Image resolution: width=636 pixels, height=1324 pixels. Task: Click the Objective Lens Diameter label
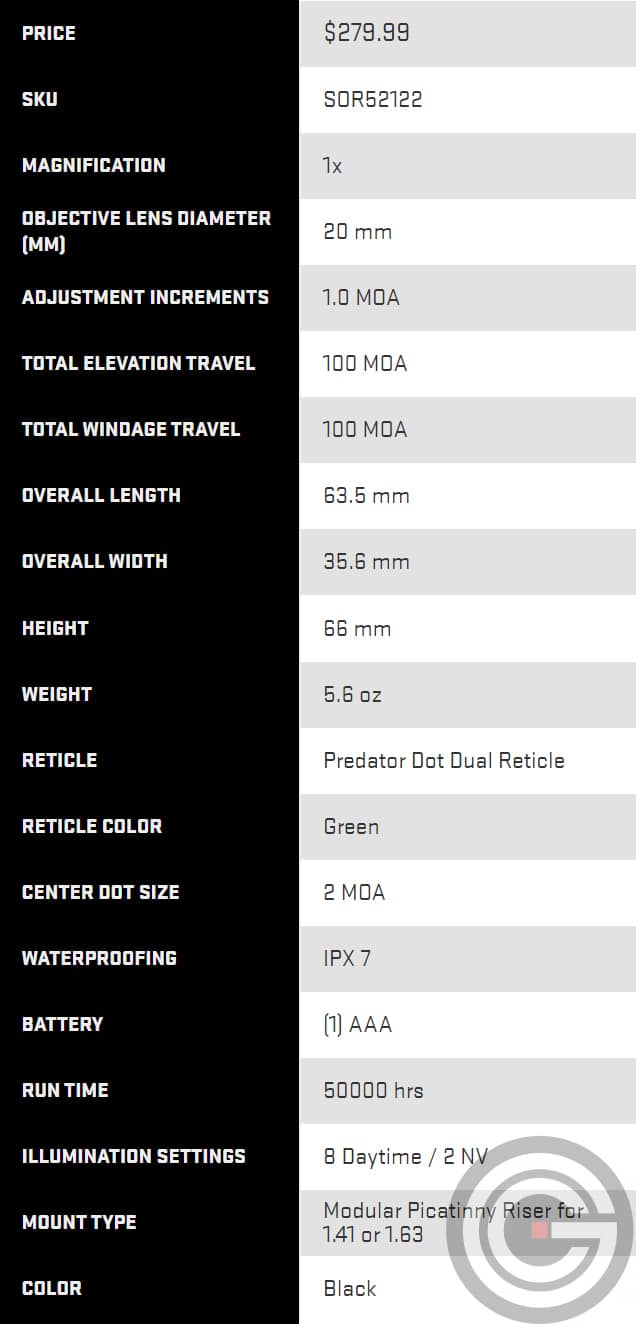tap(146, 231)
